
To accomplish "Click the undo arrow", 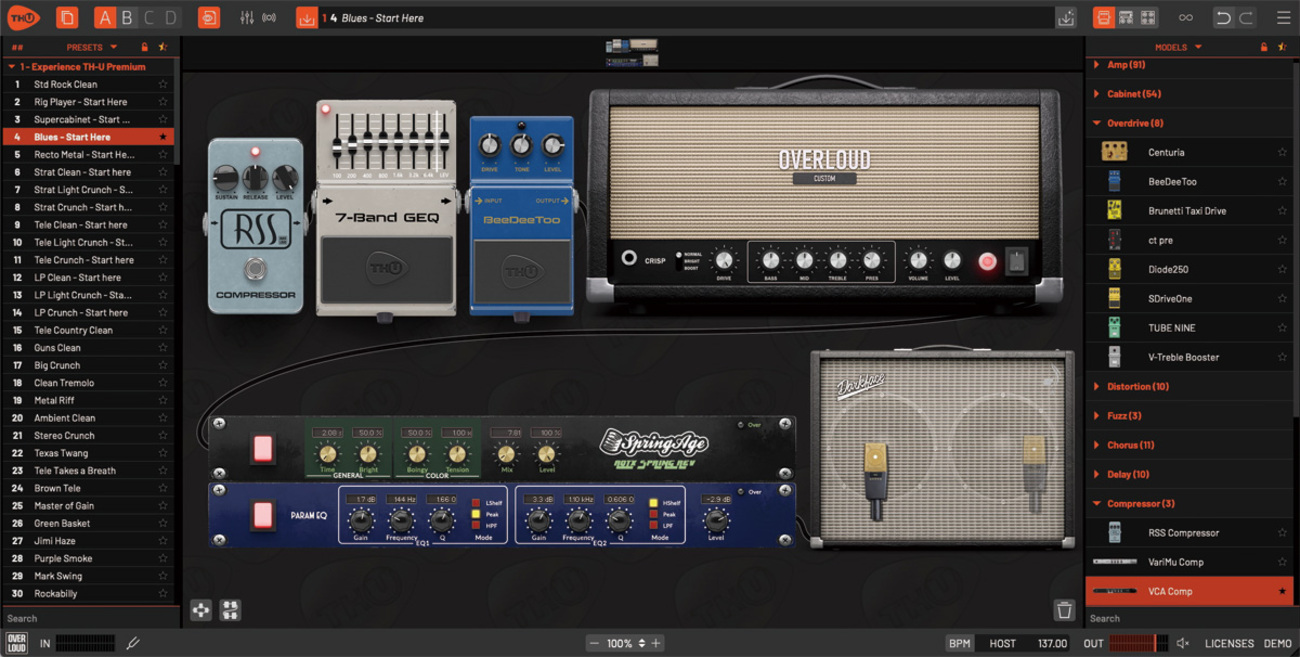I will click(1222, 18).
